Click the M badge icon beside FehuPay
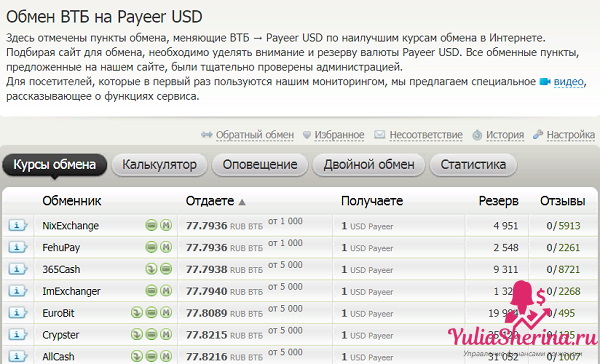Screen dimensions: 600x364 (x=166, y=247)
